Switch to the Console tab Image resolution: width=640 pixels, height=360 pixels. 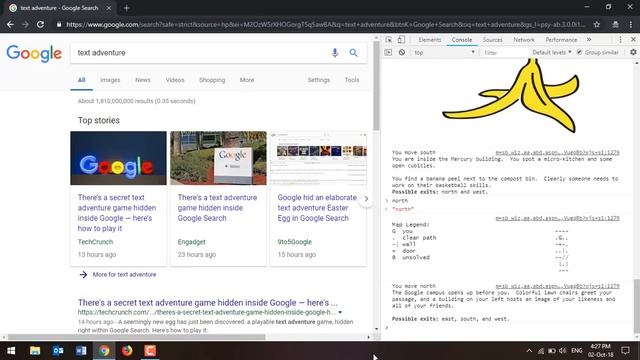[462, 40]
